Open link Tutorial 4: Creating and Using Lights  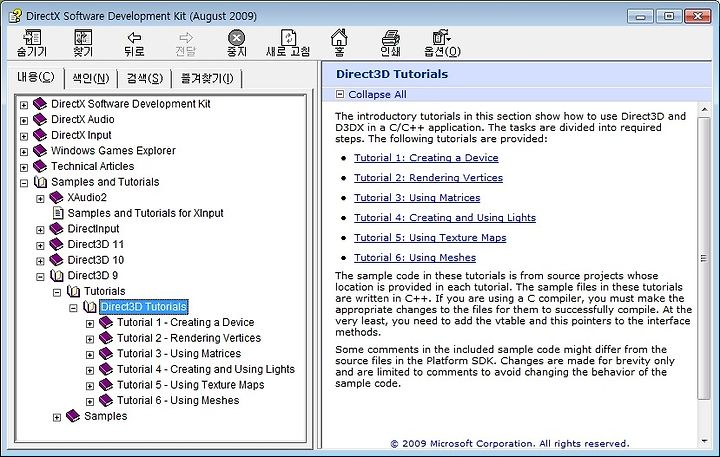pos(445,218)
